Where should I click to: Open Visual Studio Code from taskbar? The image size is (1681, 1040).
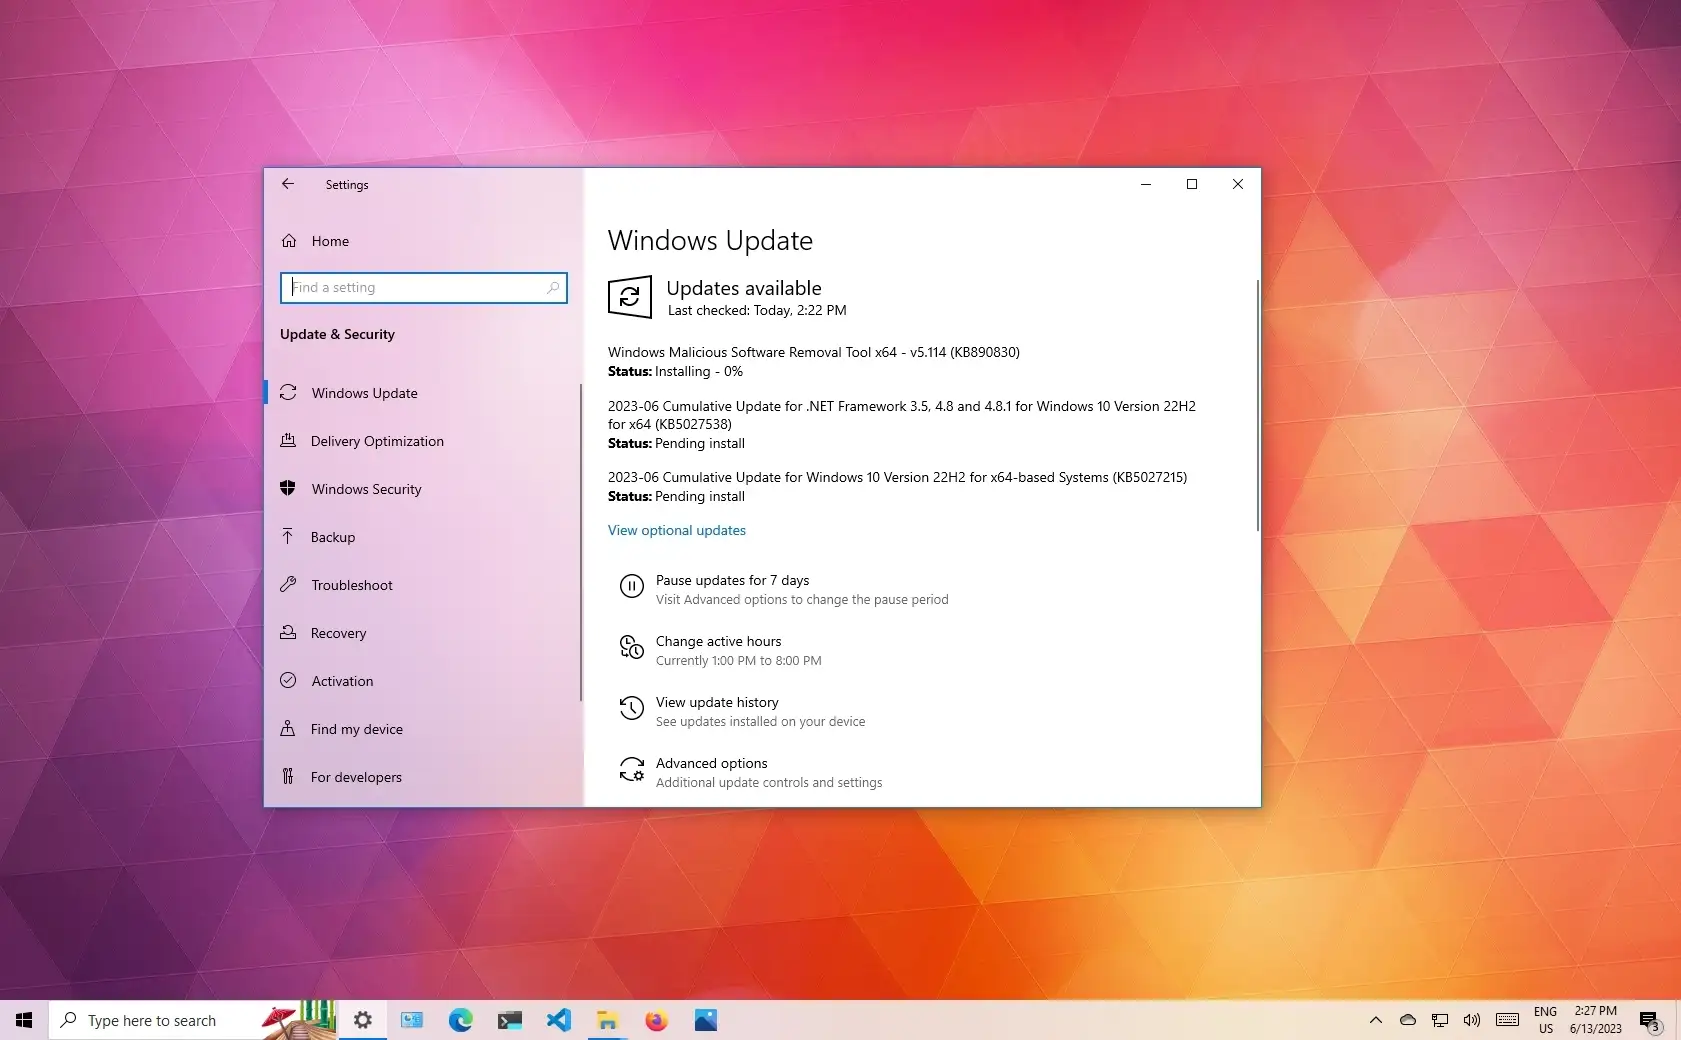(558, 1020)
